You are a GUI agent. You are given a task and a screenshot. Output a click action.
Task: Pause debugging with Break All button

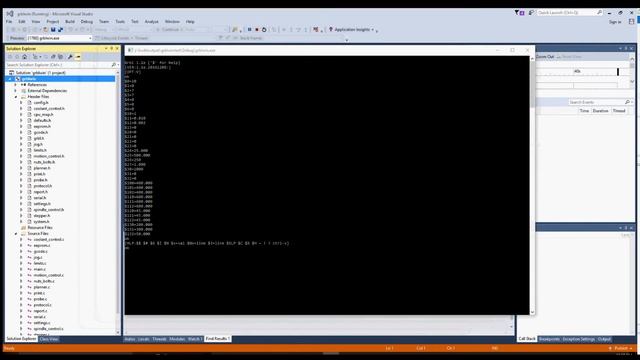[250, 30]
